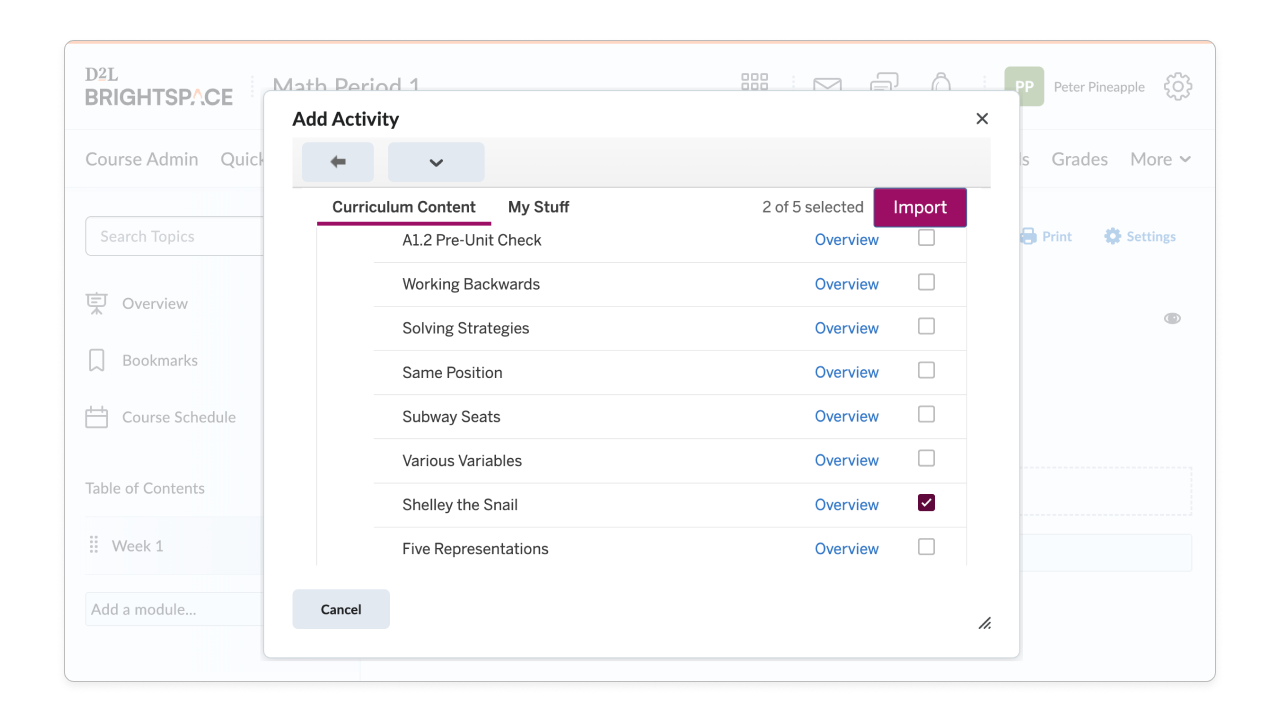
Task: Check the Working Backwards checkbox
Action: click(926, 282)
